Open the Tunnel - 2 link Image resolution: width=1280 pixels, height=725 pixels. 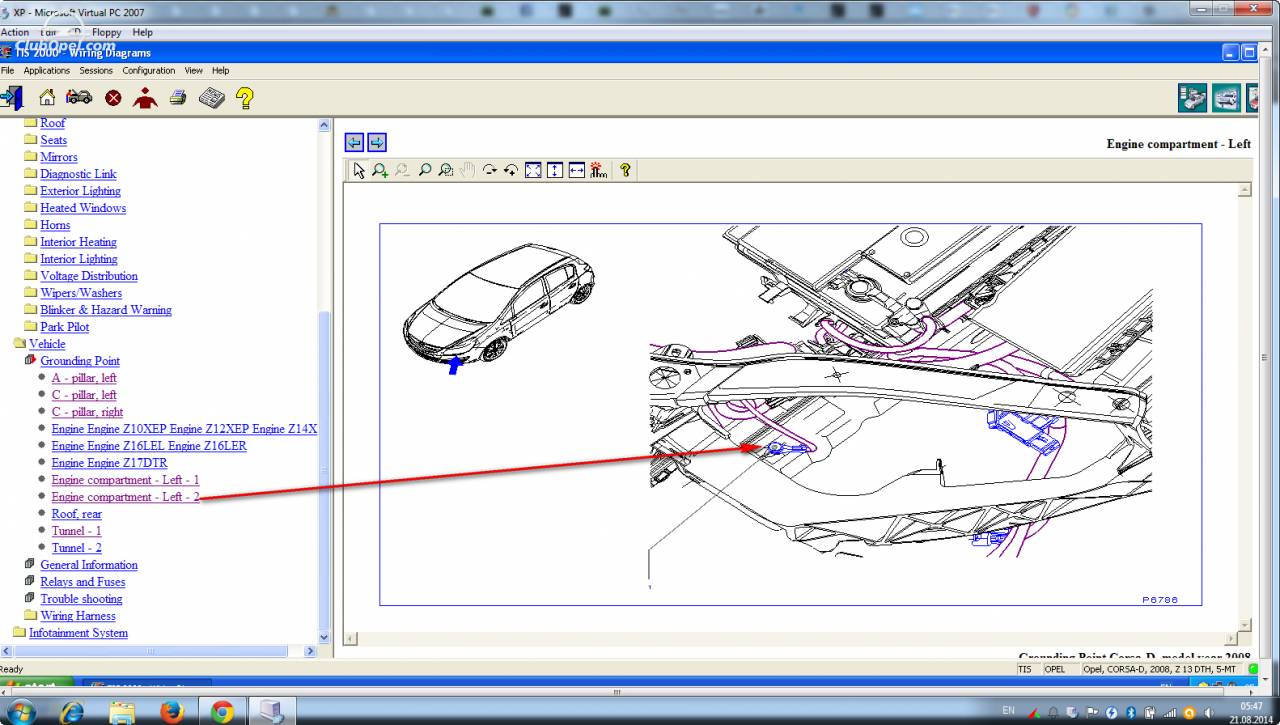(x=76, y=548)
